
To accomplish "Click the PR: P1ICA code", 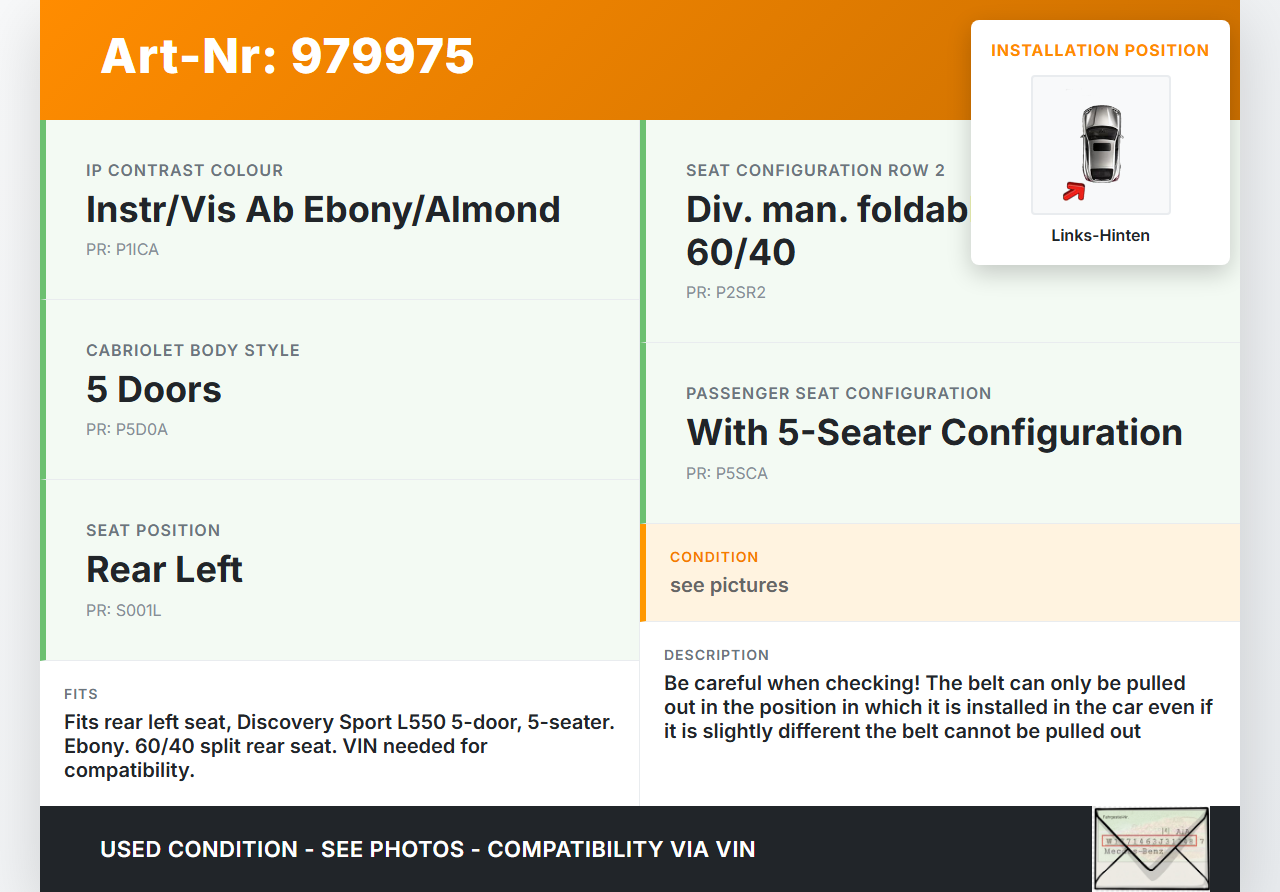I will click(x=122, y=250).
